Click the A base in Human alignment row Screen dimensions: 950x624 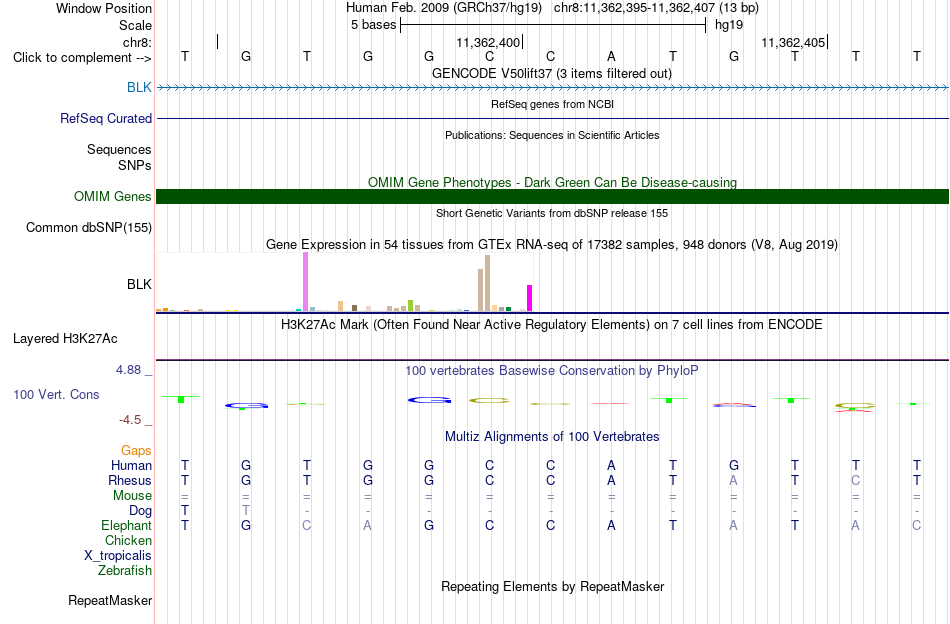point(611,465)
